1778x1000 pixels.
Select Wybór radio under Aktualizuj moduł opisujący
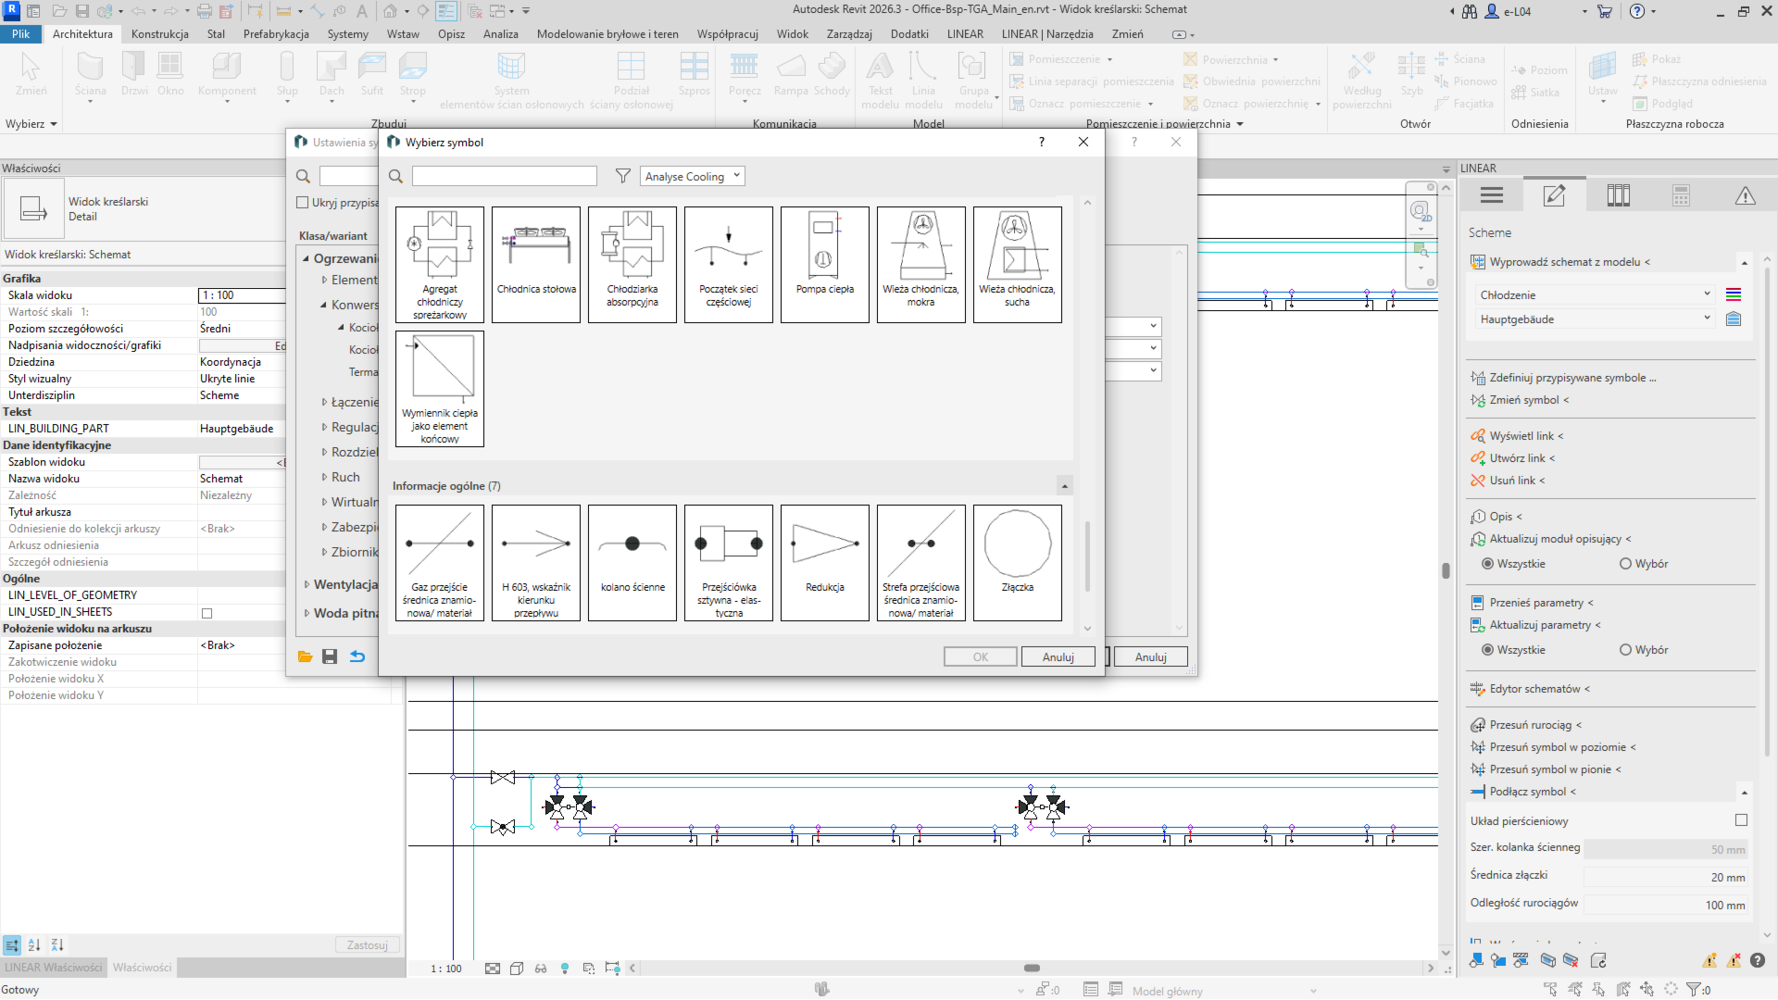1625,564
